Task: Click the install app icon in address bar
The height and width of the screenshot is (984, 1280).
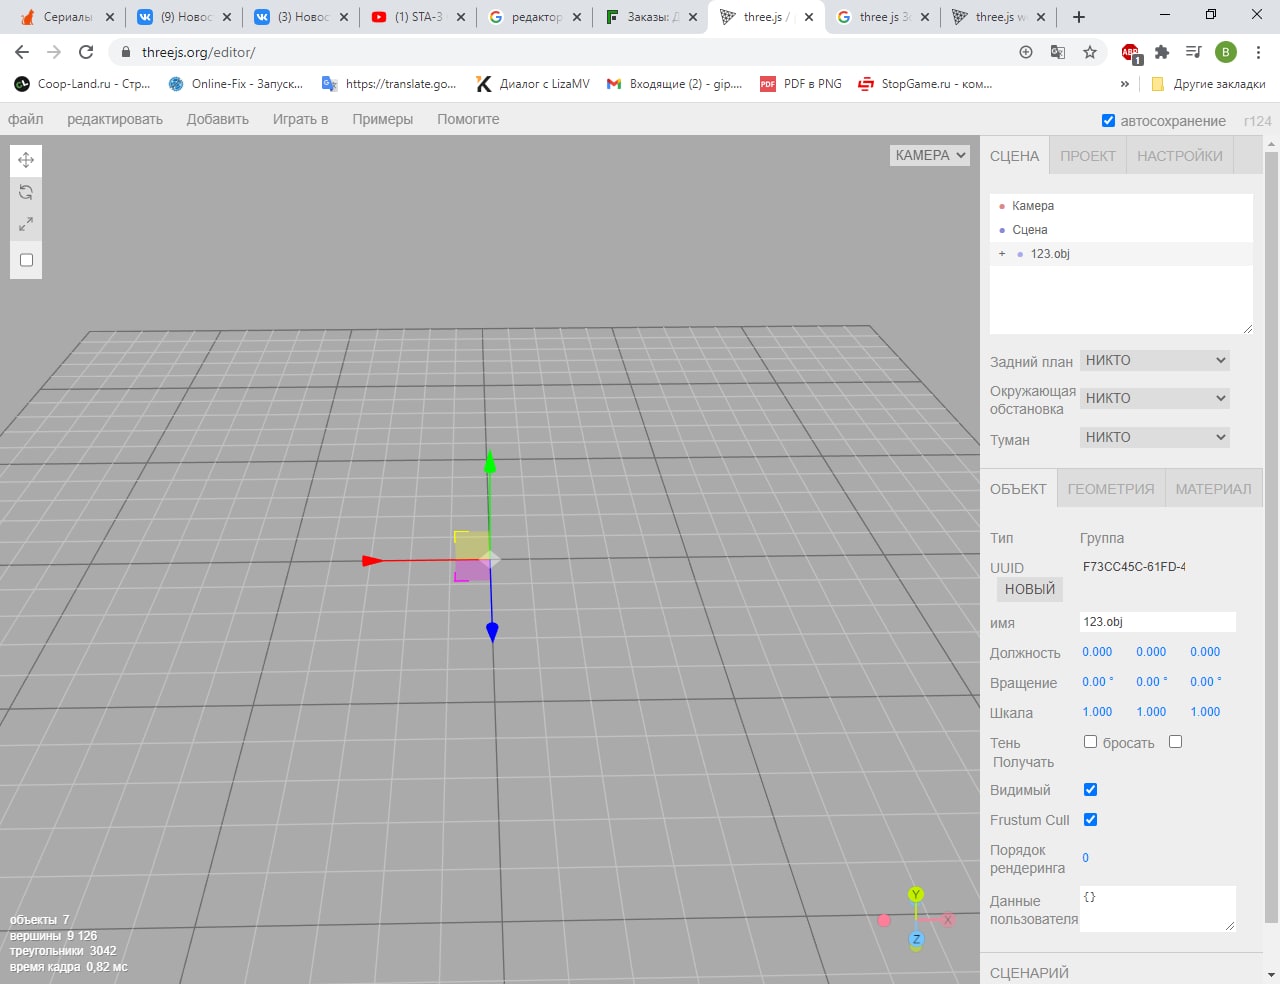Action: (1026, 52)
